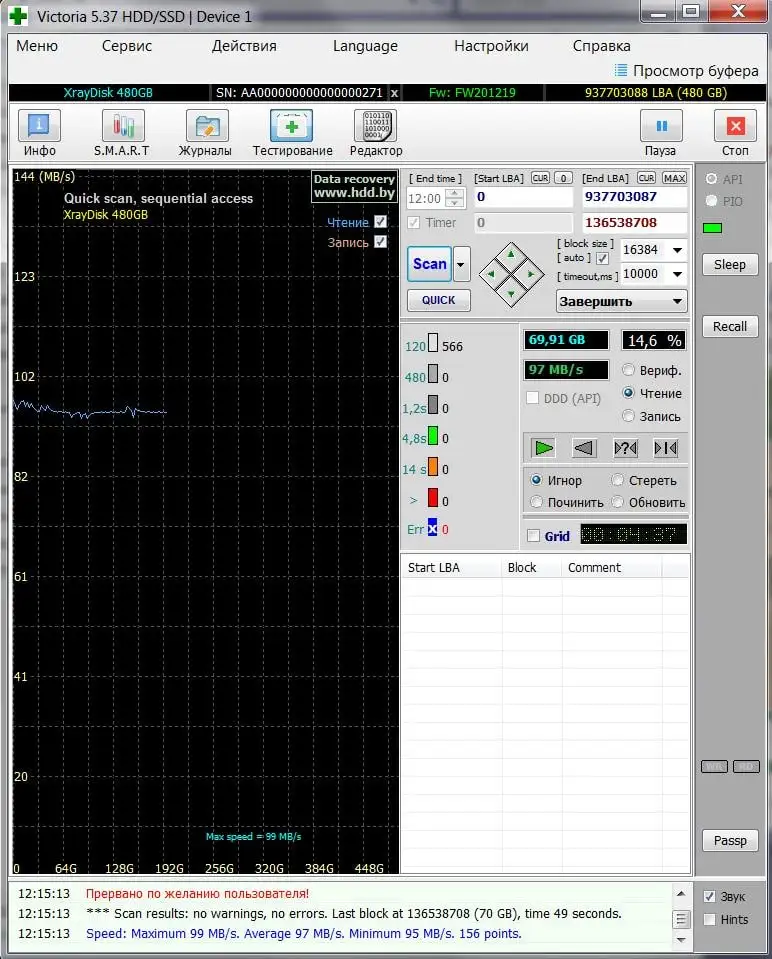This screenshot has height=959, width=772.
Task: Toggle the block size auto checkbox
Action: point(603,258)
